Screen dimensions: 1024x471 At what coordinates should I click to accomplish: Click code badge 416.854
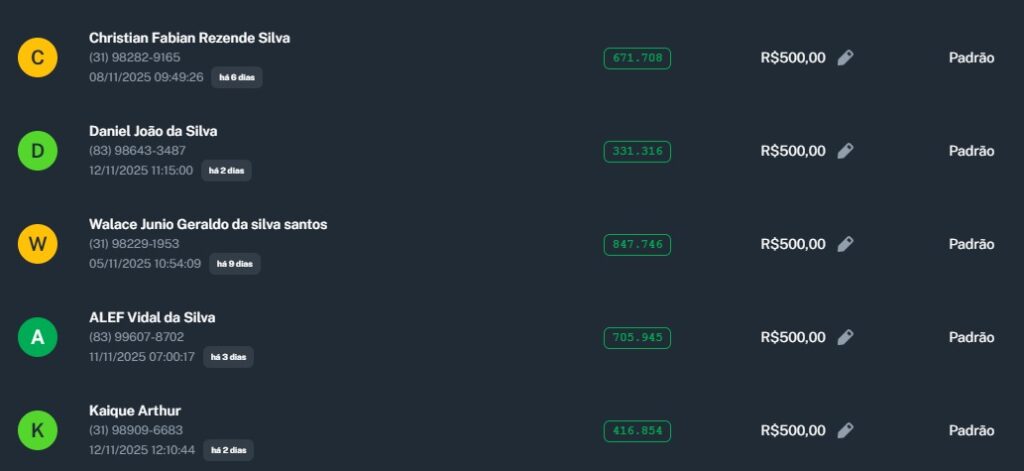(x=637, y=430)
